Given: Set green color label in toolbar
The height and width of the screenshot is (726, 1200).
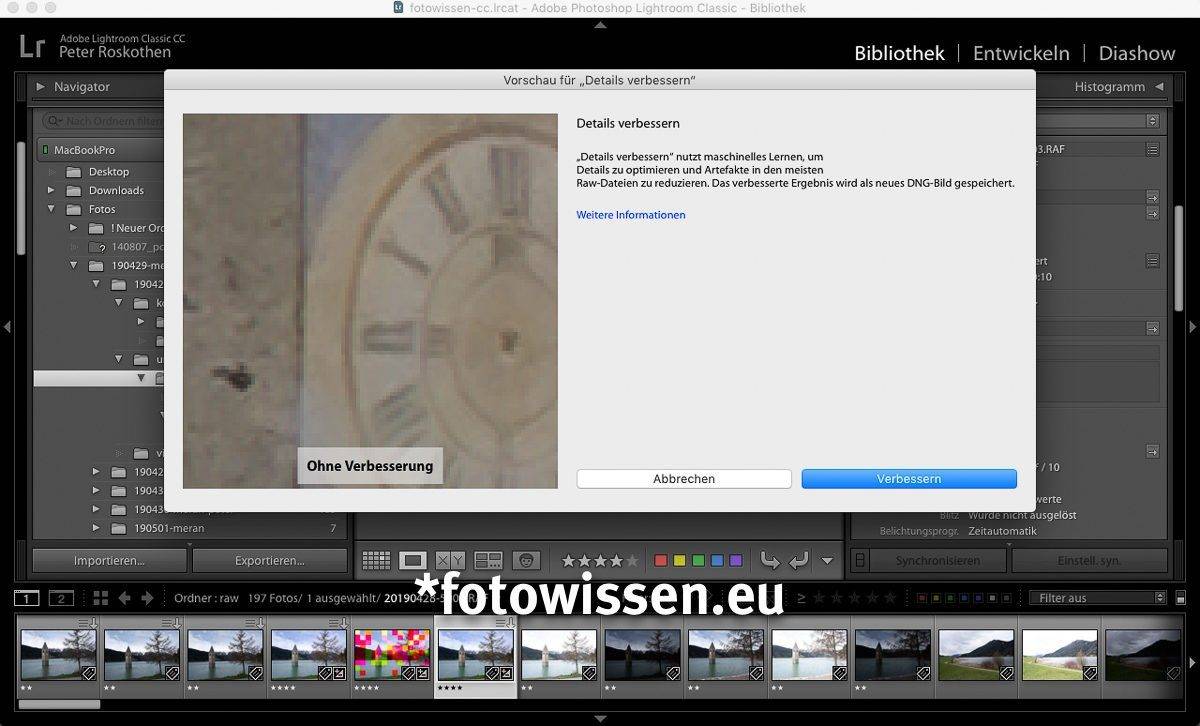Looking at the screenshot, I should (x=698, y=561).
